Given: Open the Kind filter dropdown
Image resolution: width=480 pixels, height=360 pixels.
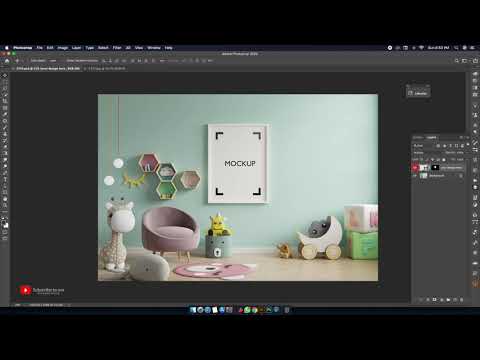Looking at the screenshot, I should tap(423, 146).
